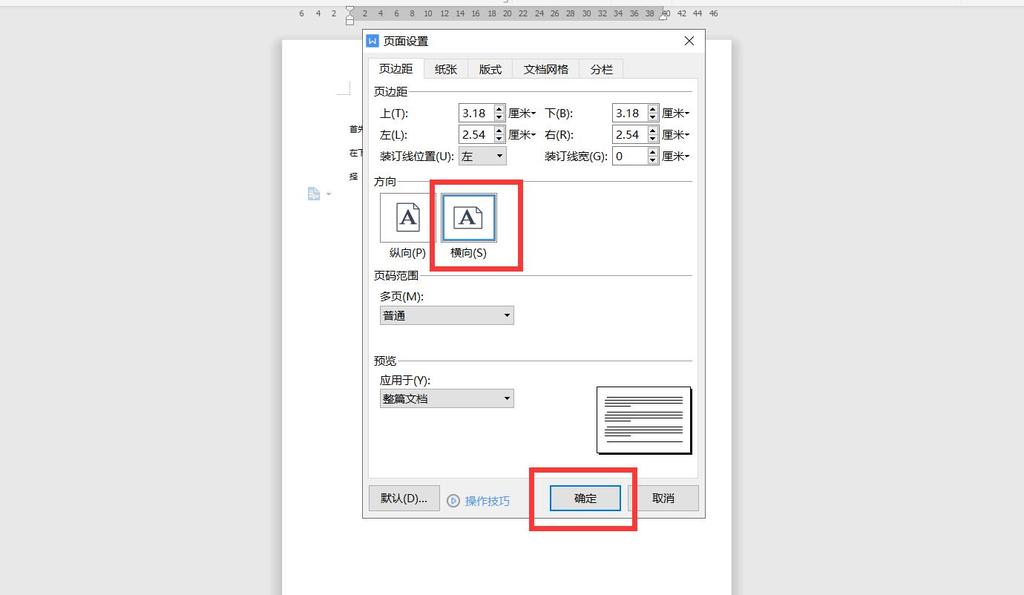Open the top margin 厘米 unit dropdown
1024x595 pixels.
pyautogui.click(x=522, y=113)
